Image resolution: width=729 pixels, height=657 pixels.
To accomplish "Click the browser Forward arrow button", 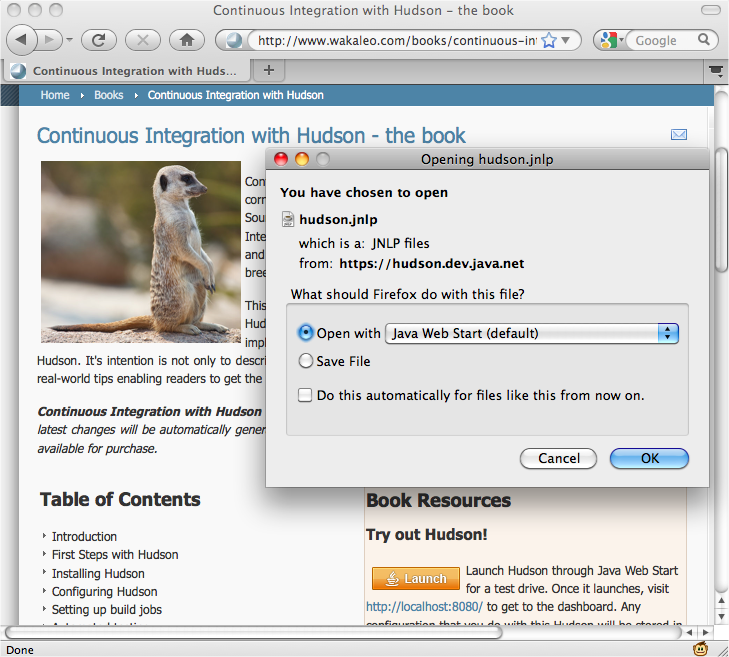I will 49,40.
